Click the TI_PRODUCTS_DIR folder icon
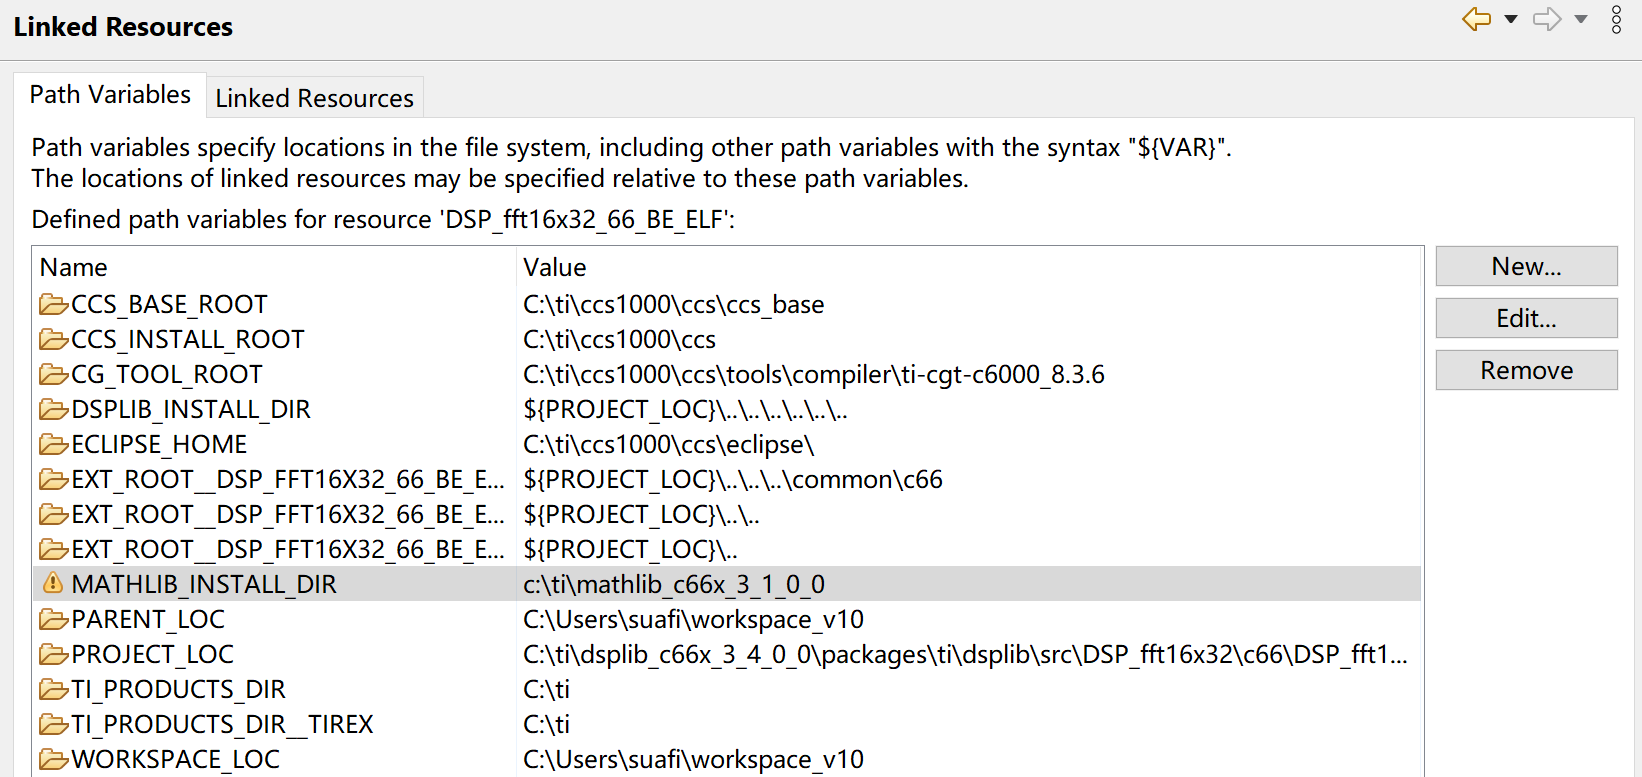Screen dimensions: 1642x777 point(54,689)
